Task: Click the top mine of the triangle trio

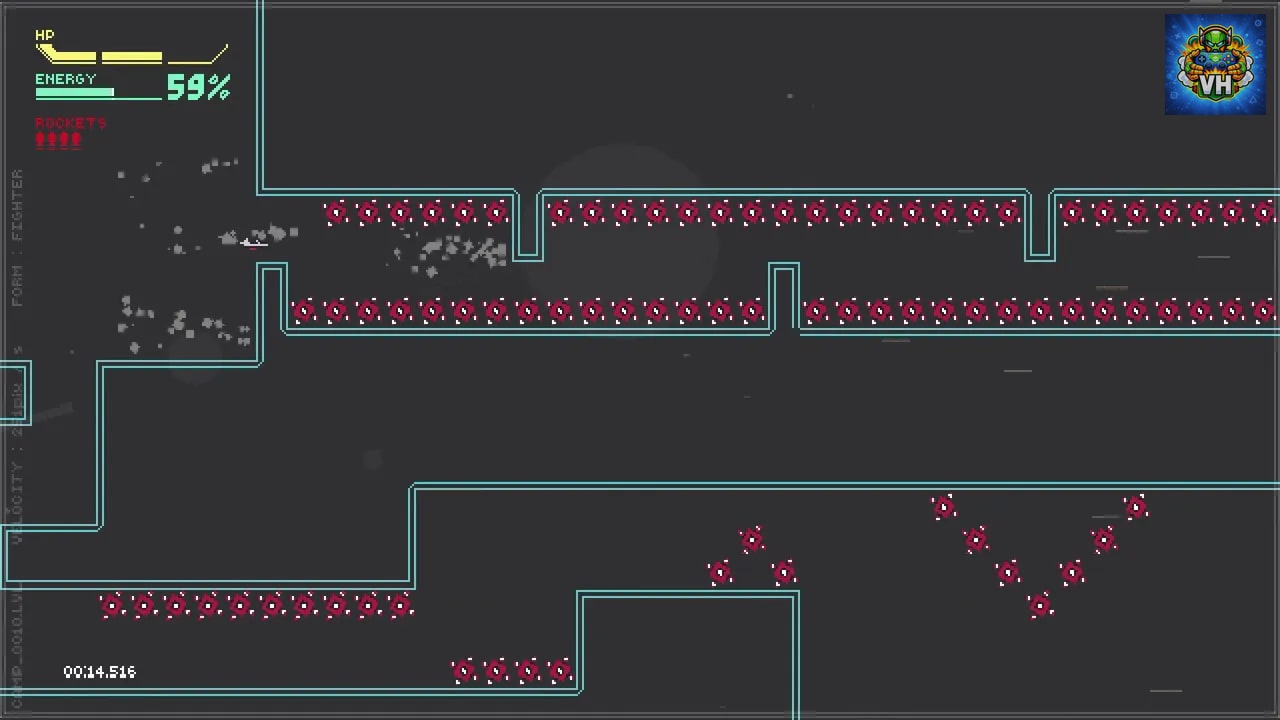Action: click(752, 540)
